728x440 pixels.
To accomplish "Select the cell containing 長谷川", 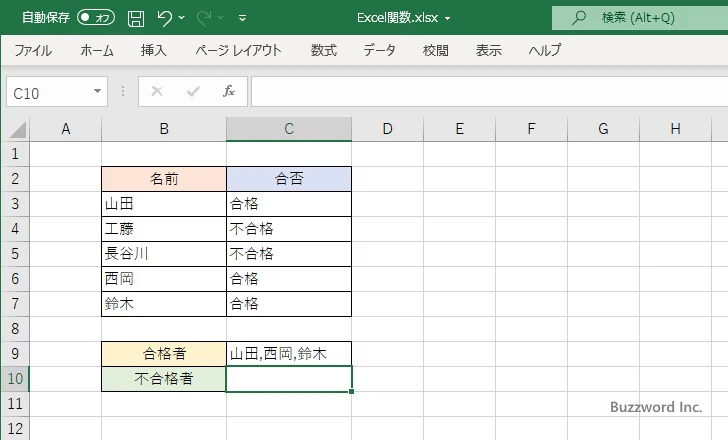I will point(164,254).
